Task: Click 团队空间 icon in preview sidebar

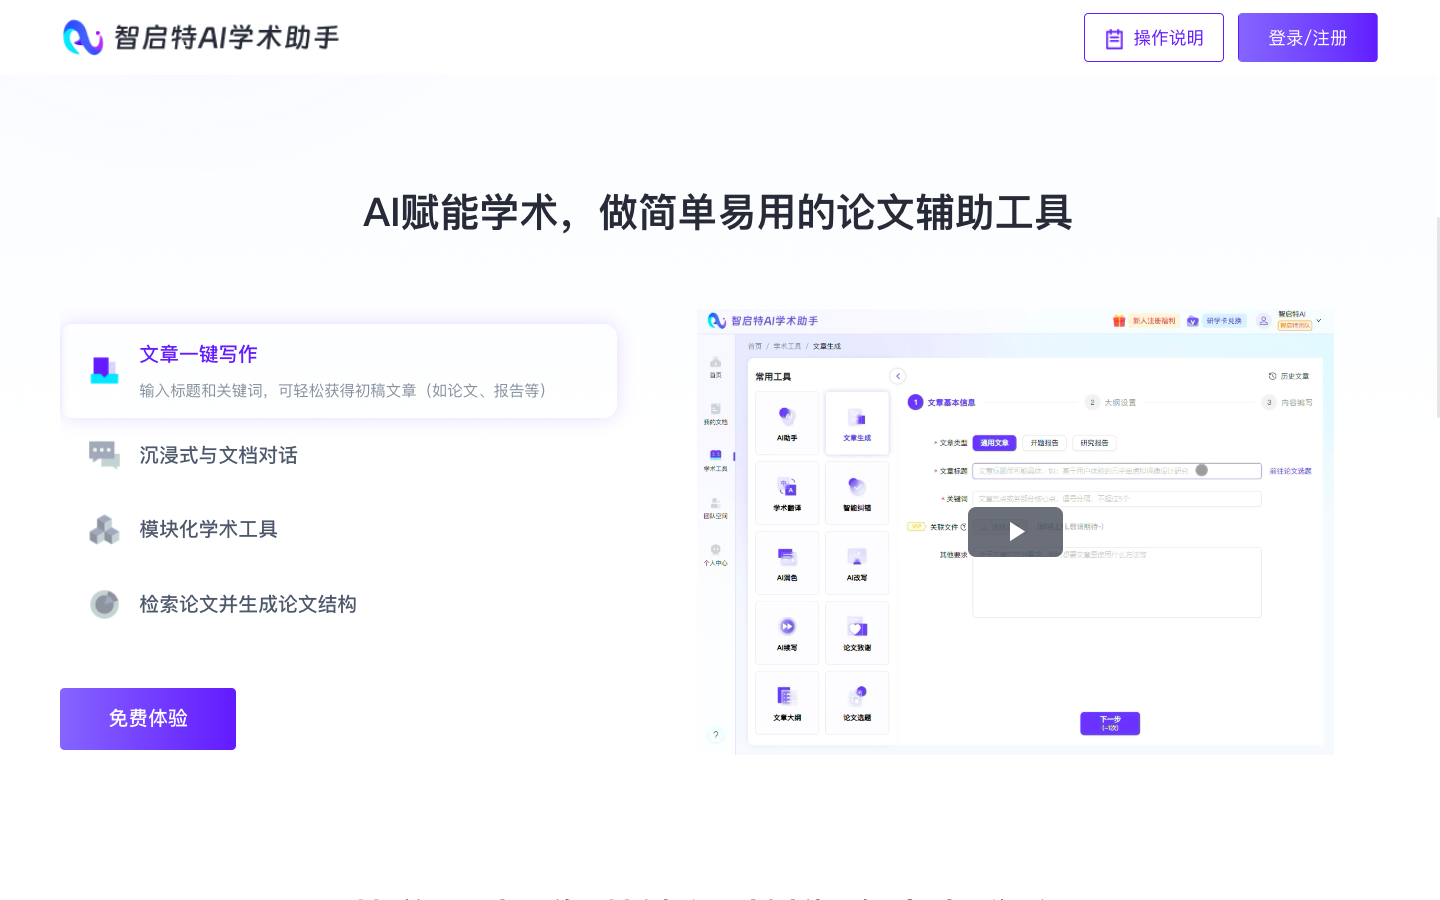Action: 716,508
